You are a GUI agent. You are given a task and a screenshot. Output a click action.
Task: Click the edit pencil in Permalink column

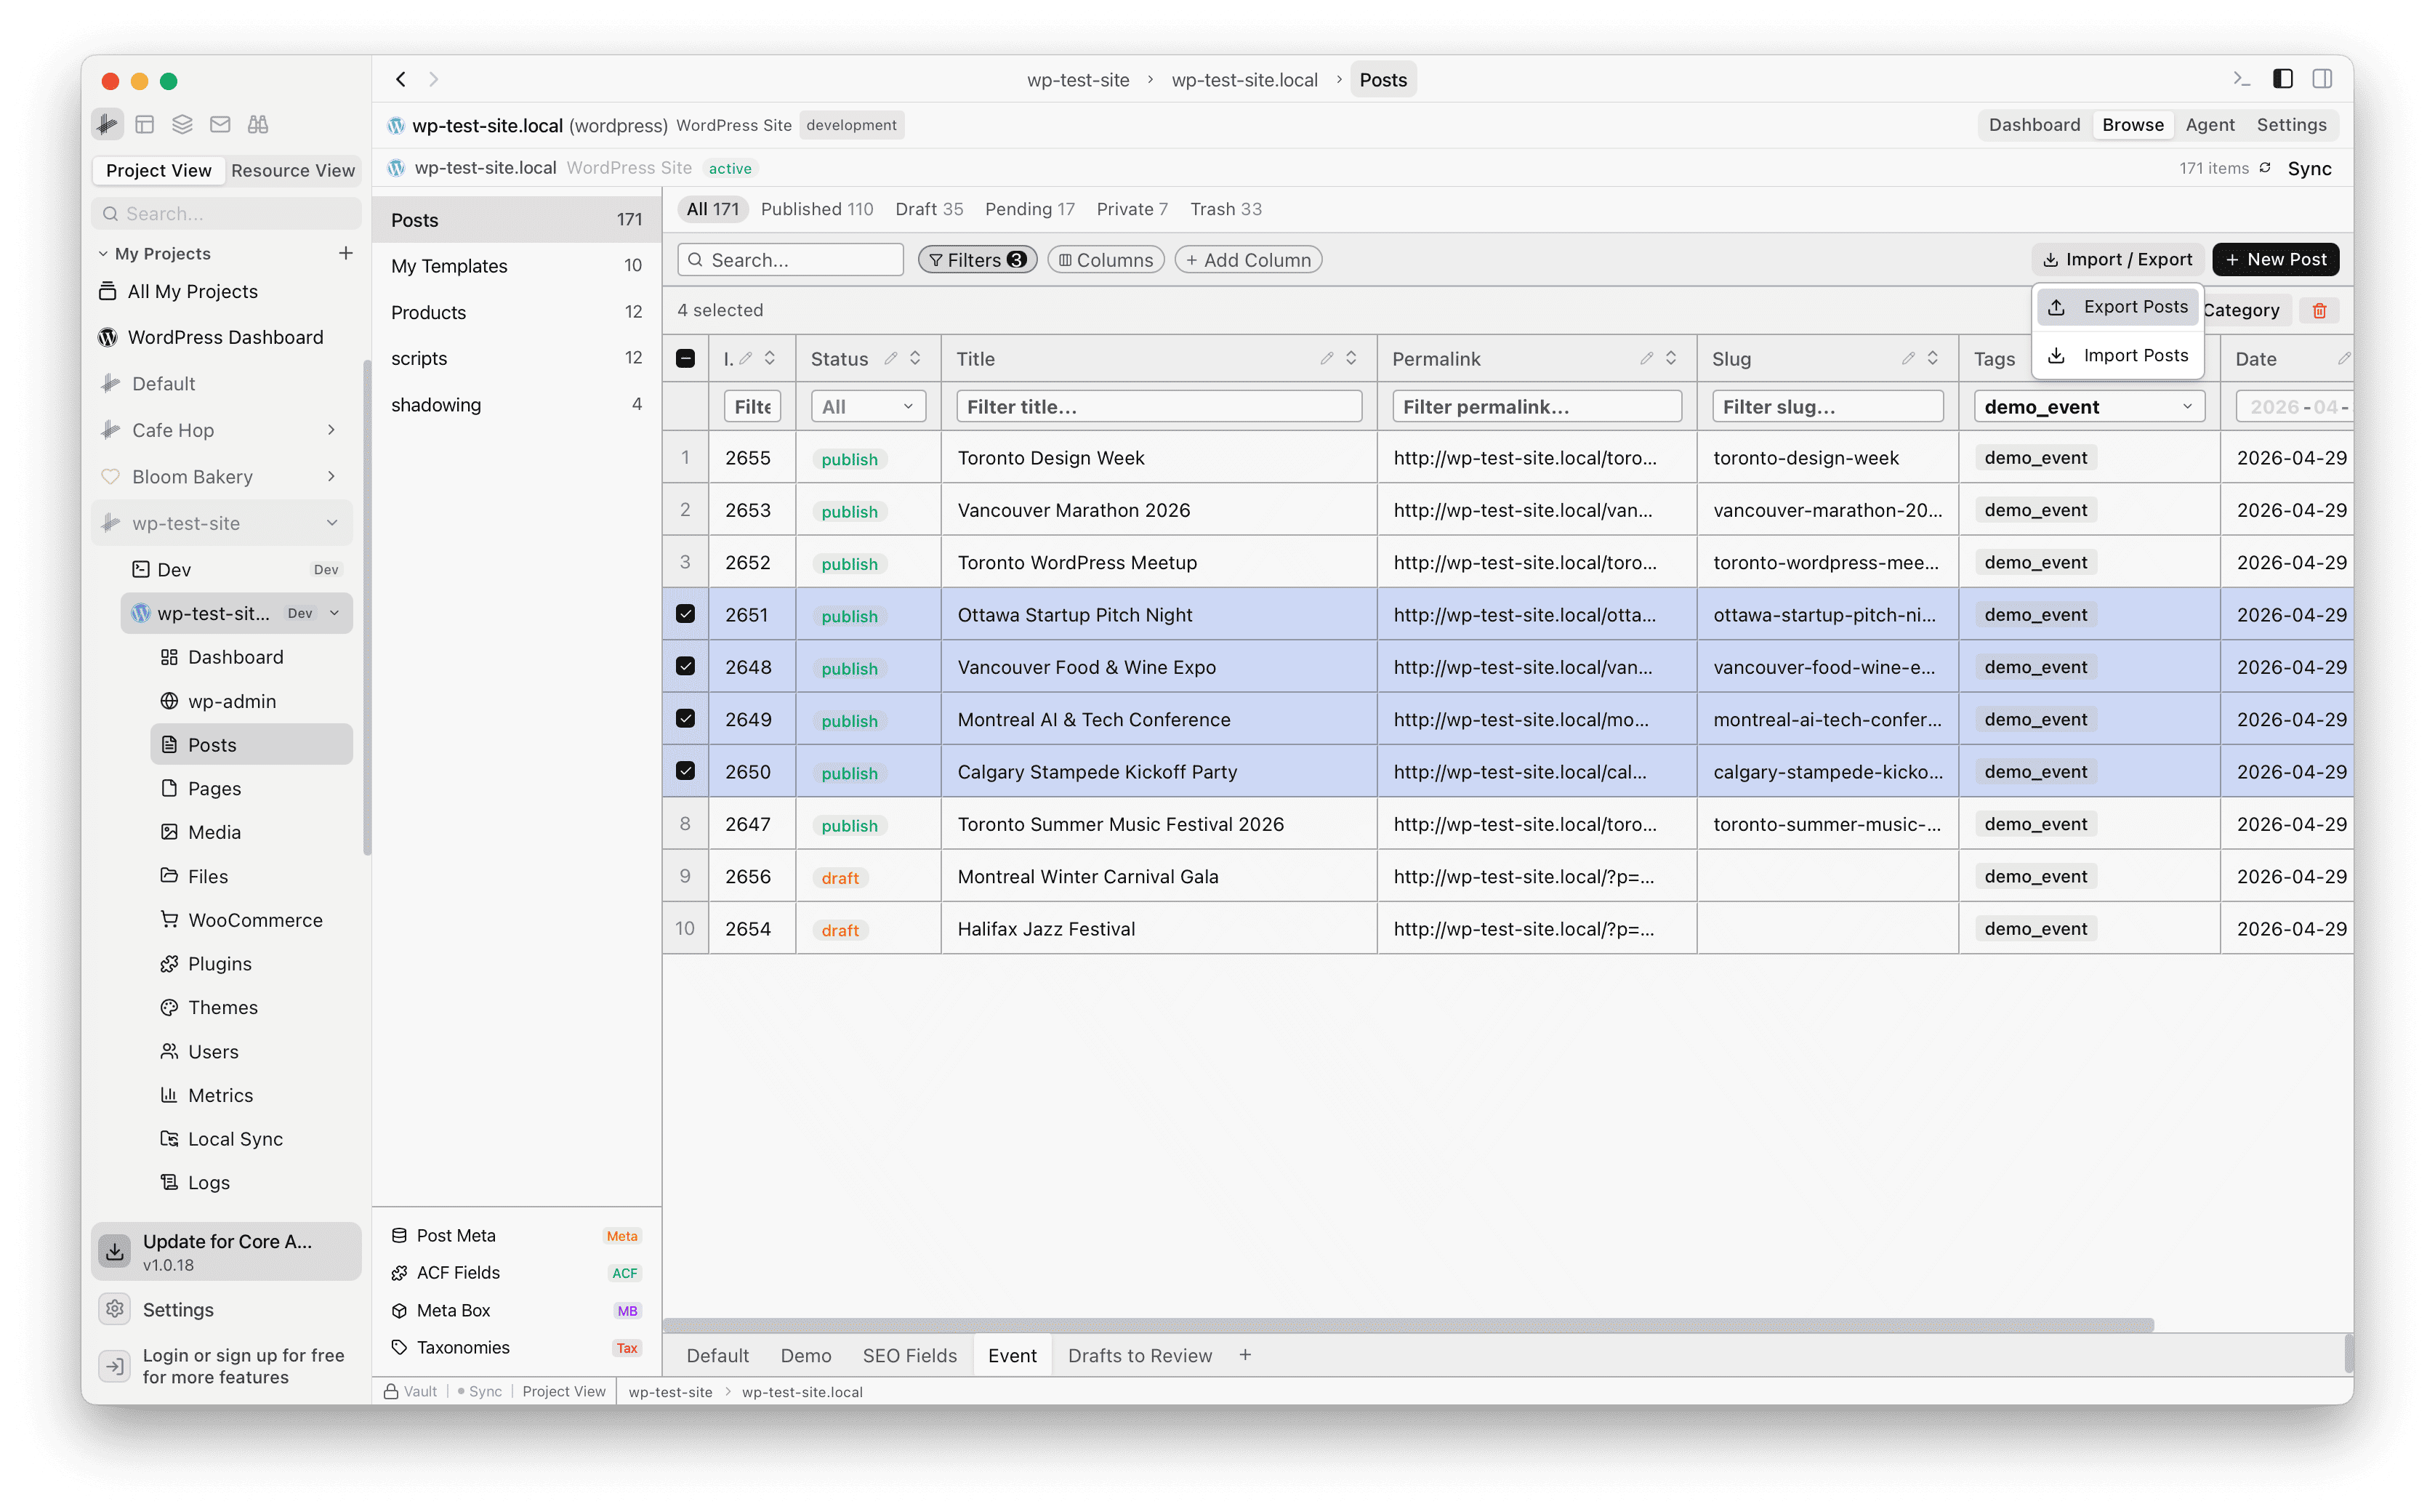[x=1646, y=358]
